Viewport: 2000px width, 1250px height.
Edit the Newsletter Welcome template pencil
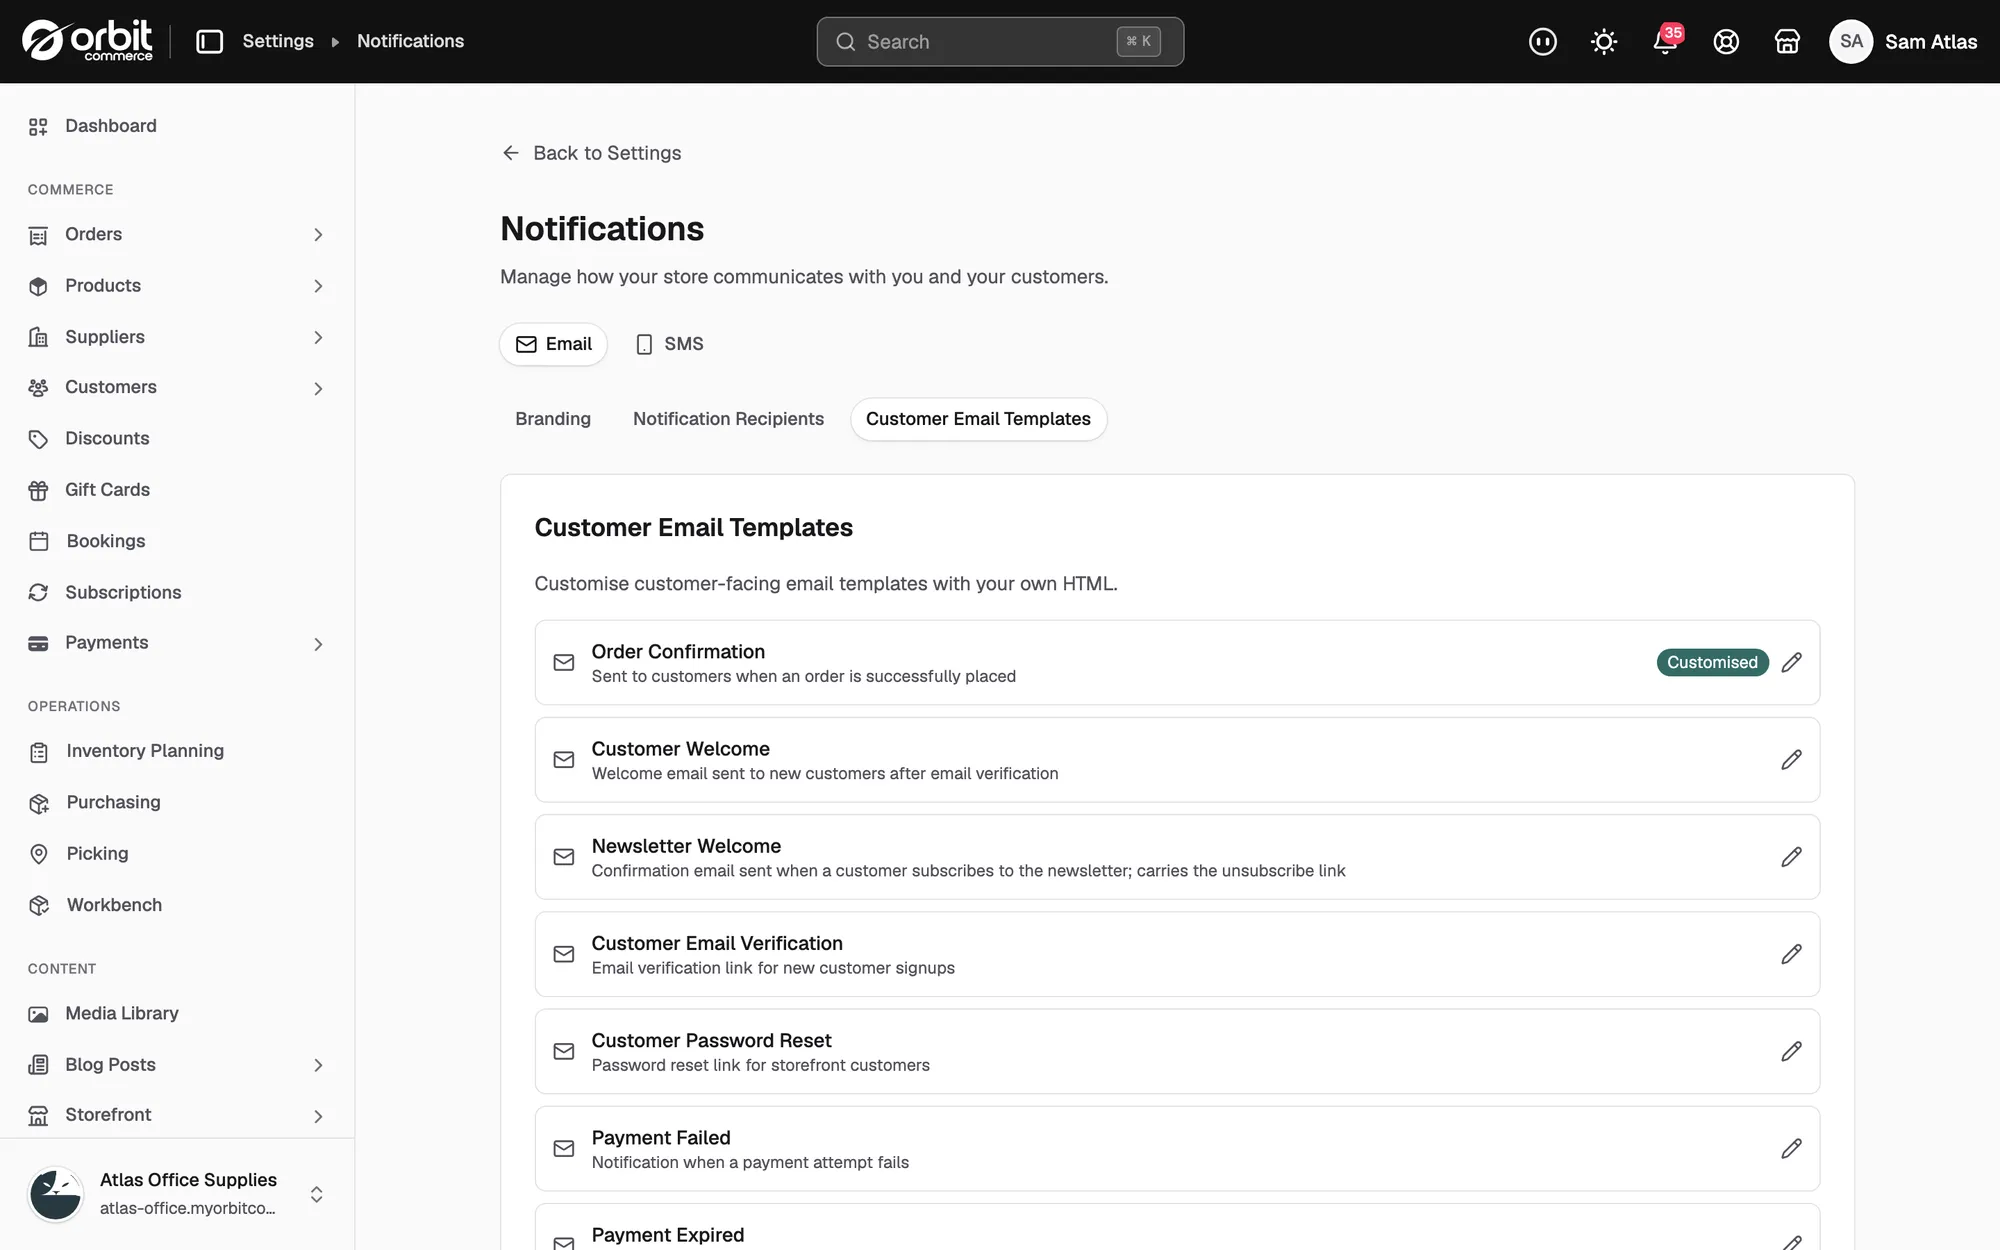pyautogui.click(x=1791, y=857)
